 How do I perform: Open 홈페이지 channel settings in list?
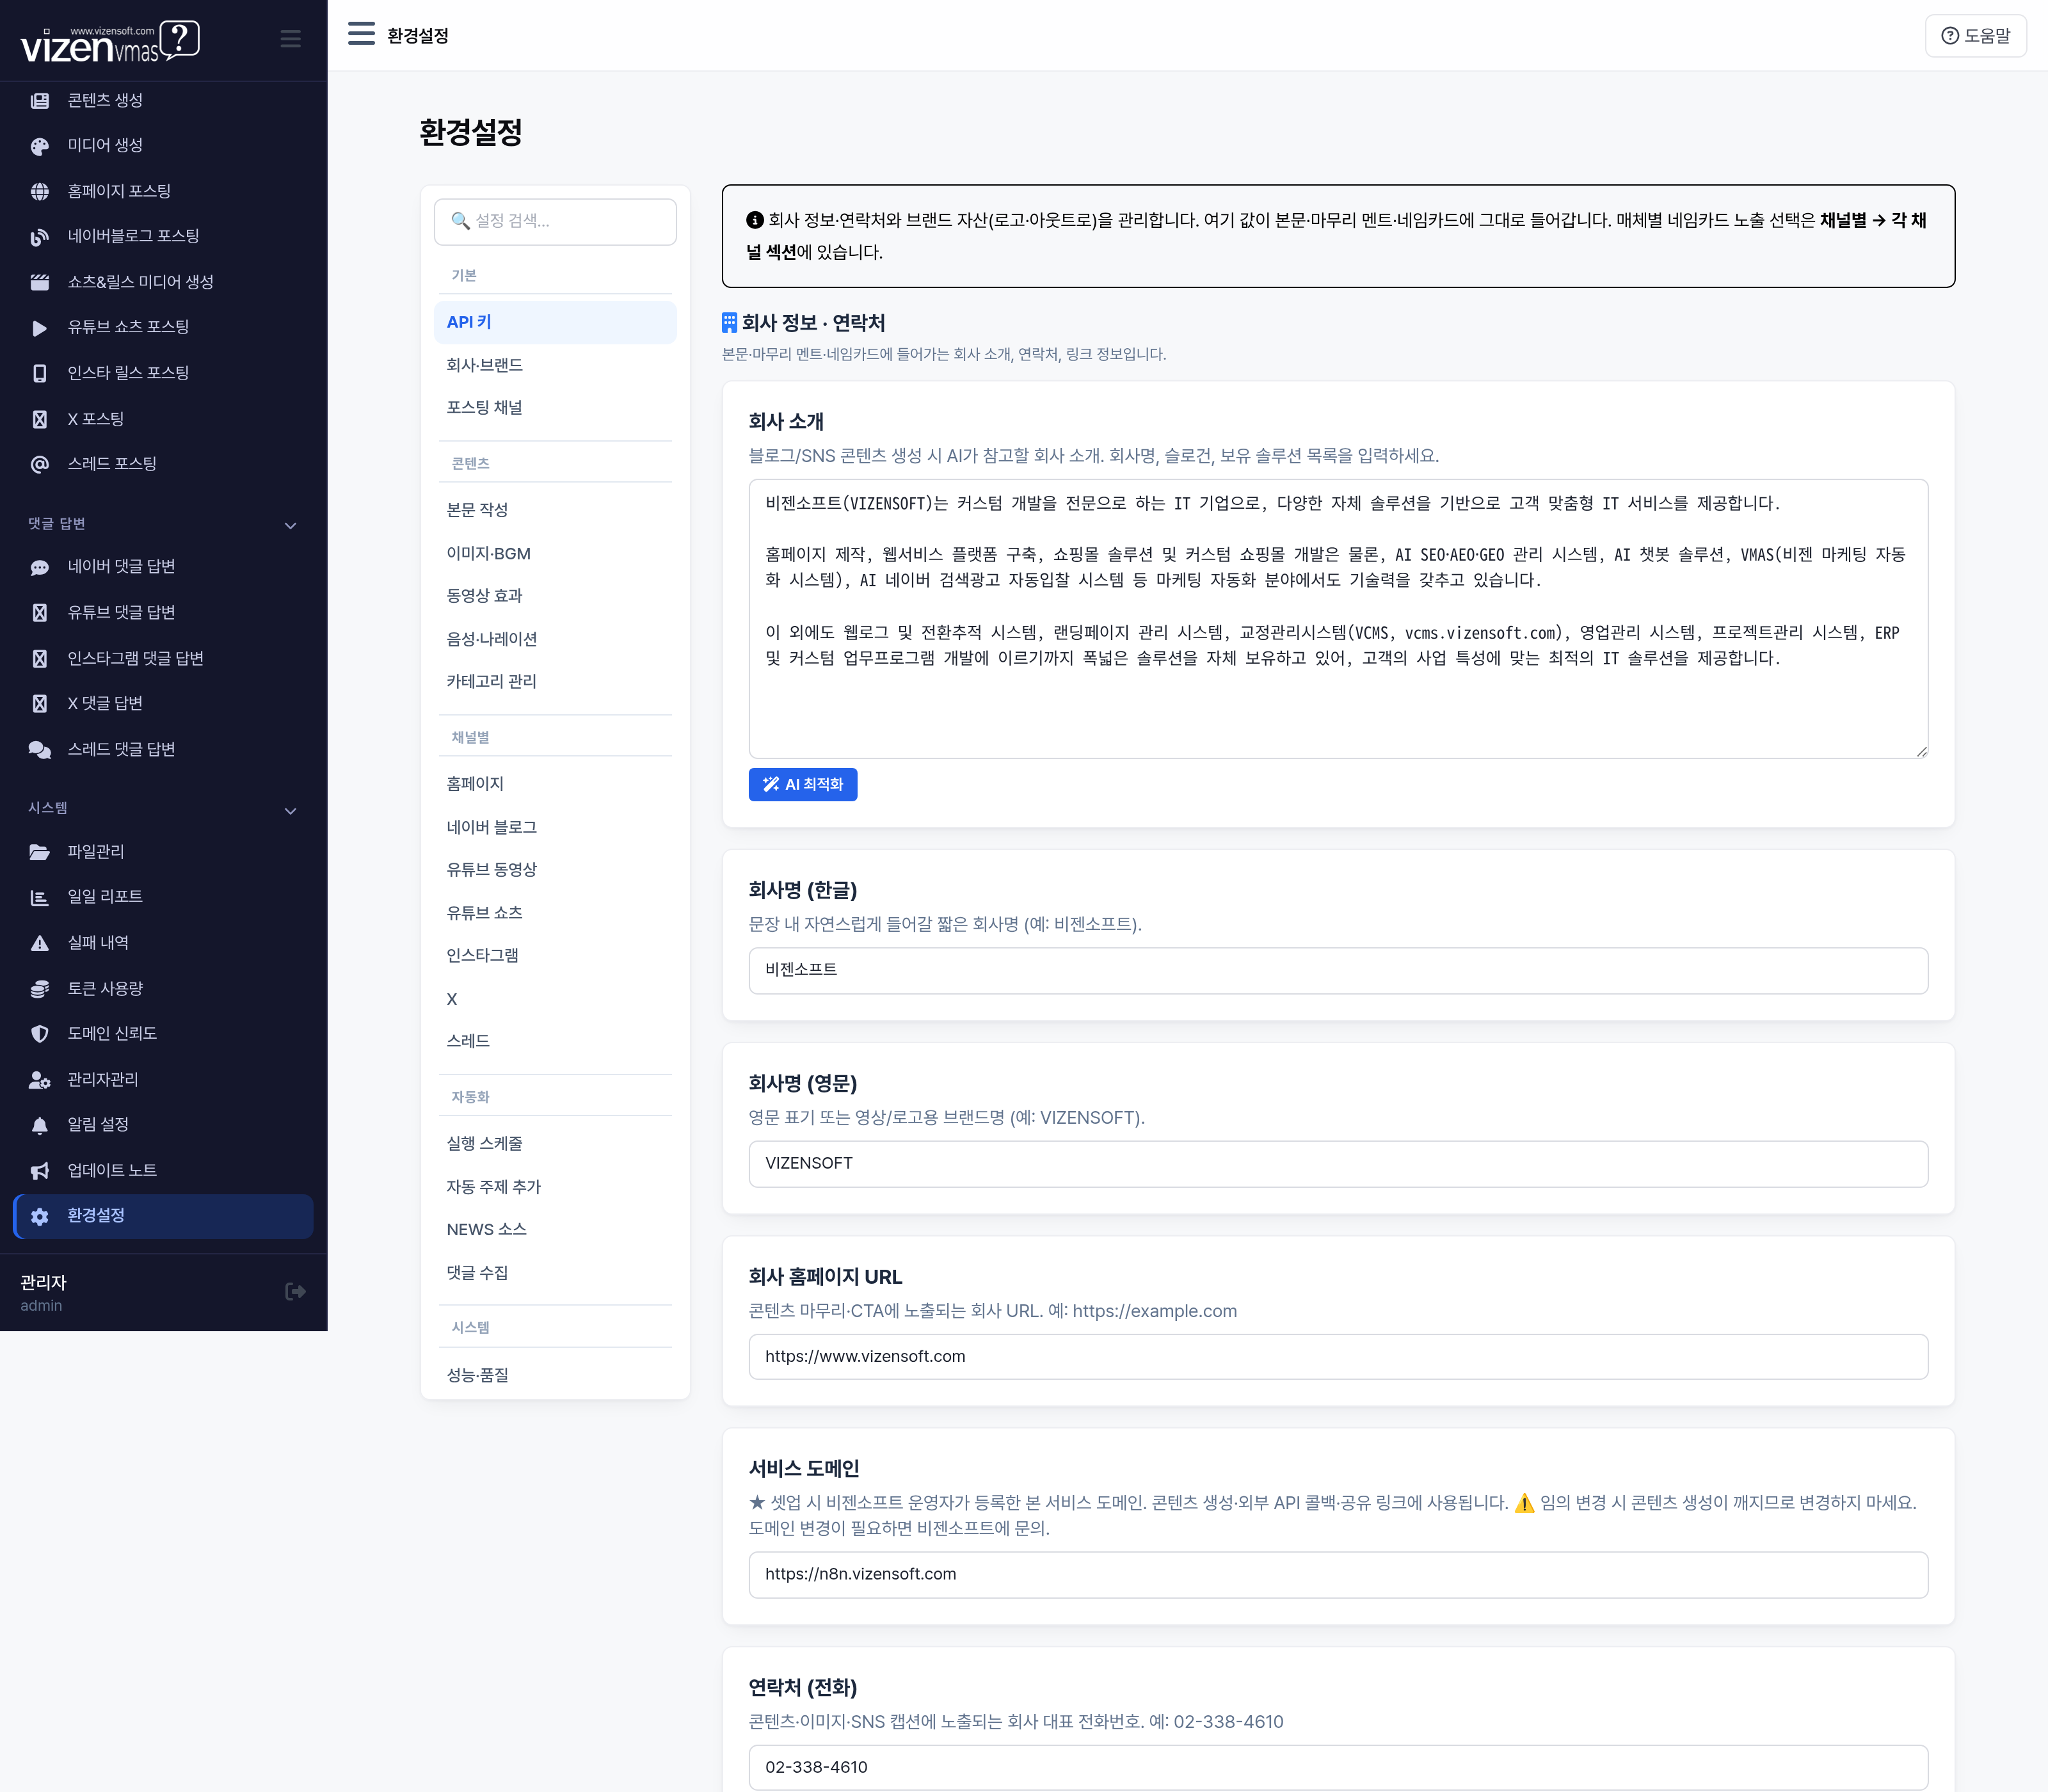click(555, 784)
